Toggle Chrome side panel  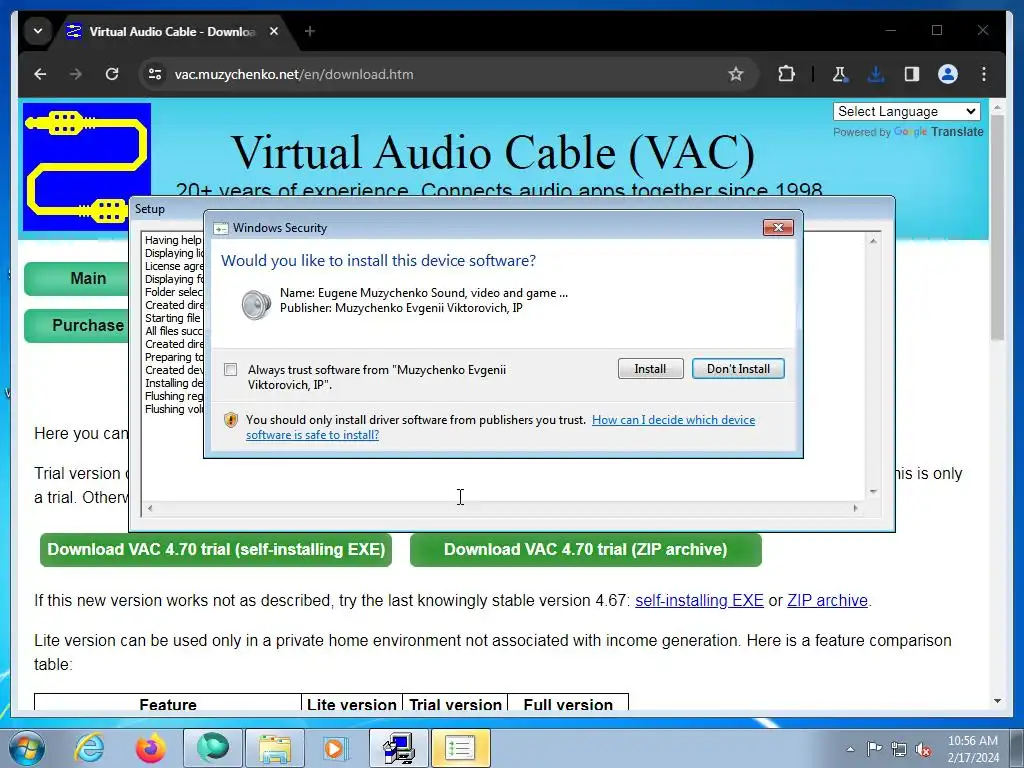[912, 74]
